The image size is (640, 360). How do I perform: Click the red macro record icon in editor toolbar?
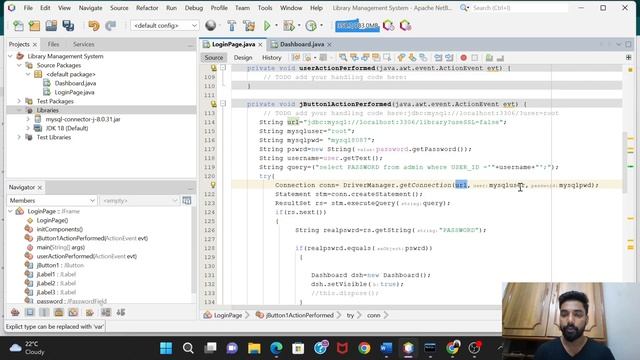pyautogui.click(x=463, y=58)
